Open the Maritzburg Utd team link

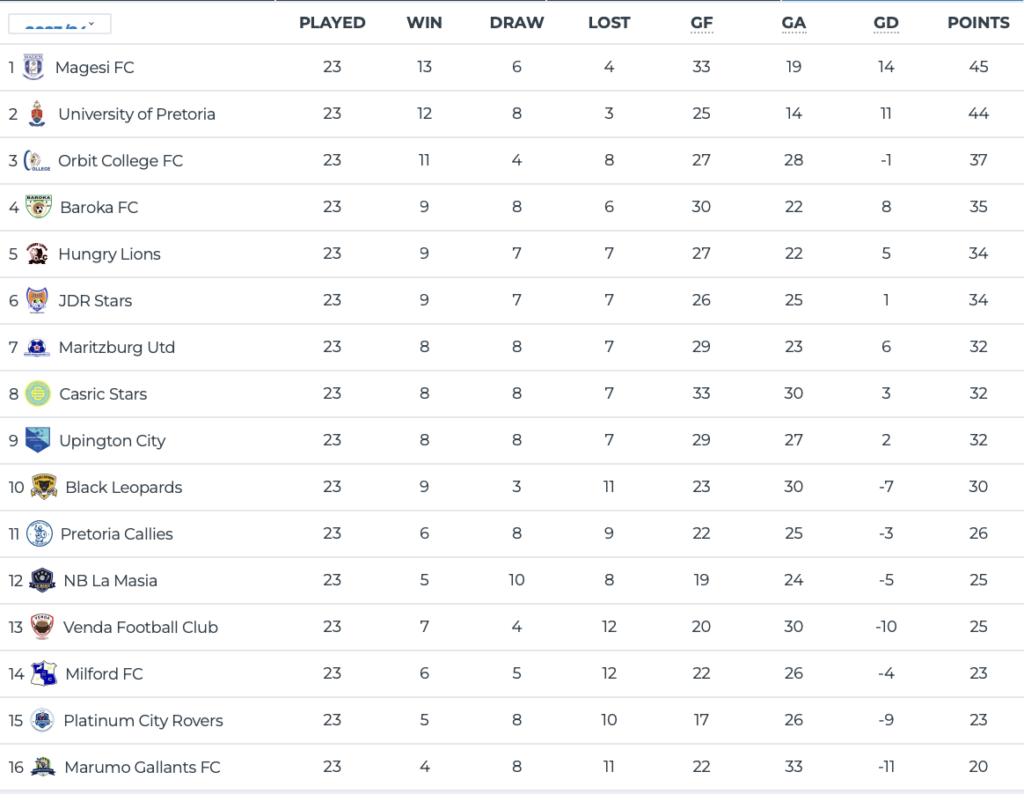point(116,347)
